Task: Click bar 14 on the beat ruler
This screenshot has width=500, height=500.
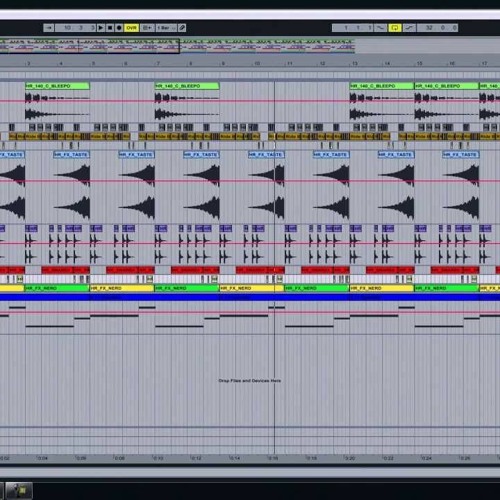Action: tap(387, 63)
